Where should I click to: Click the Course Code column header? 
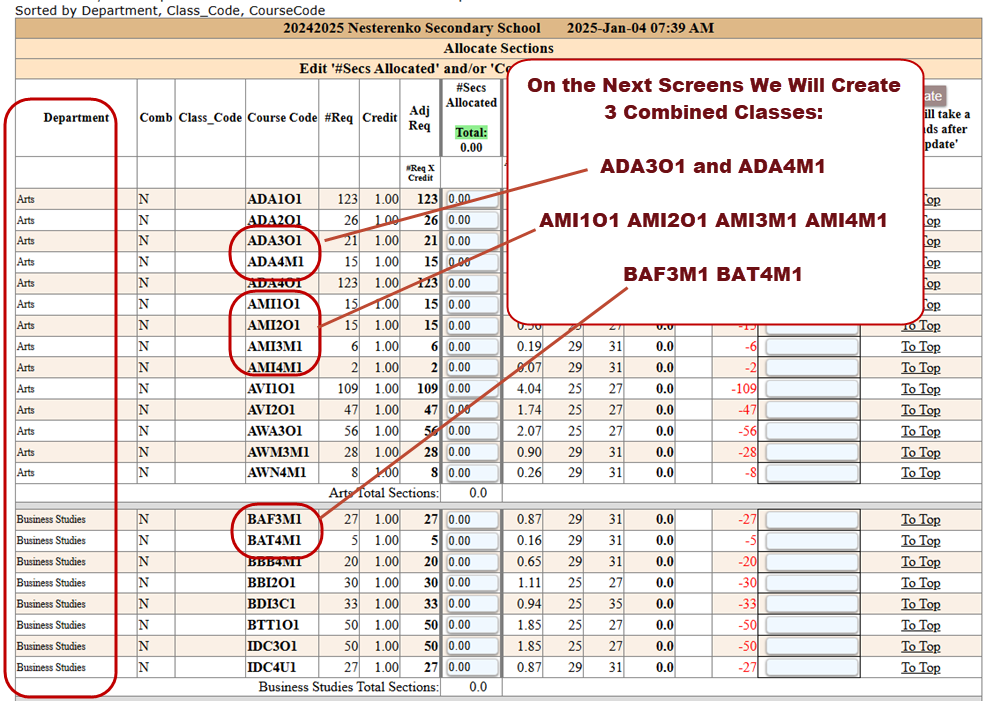coord(282,118)
